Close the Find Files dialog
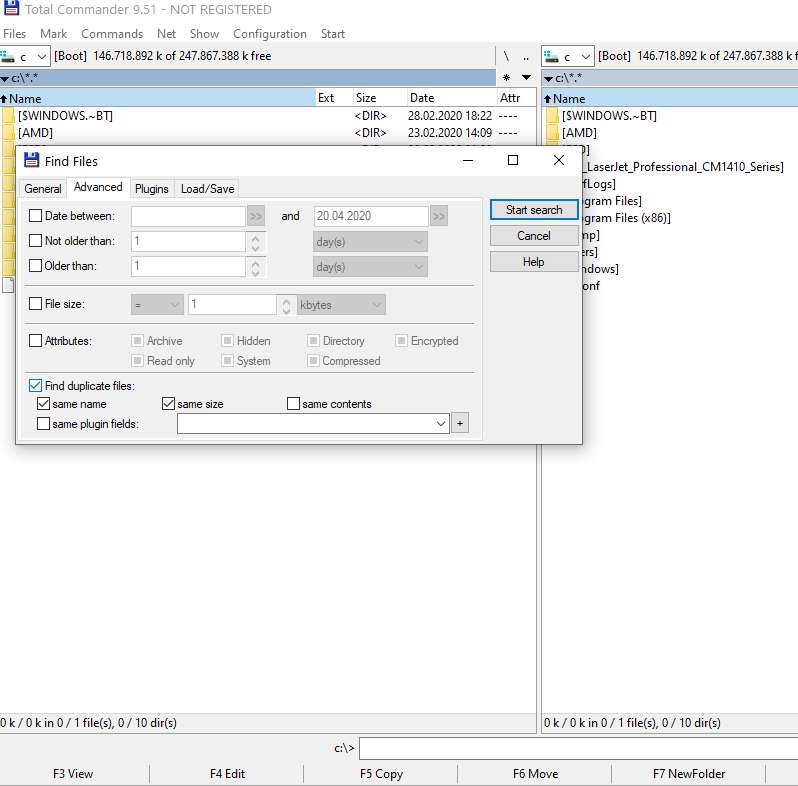Viewport: 798px width, 786px height. (559, 160)
